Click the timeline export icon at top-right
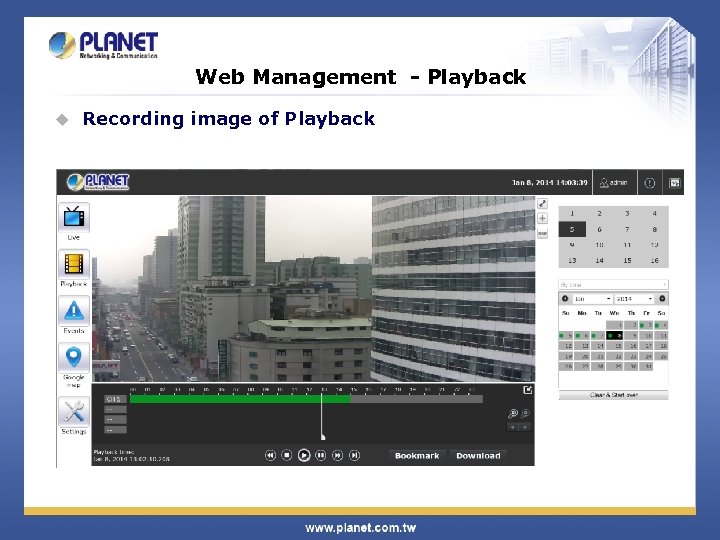 click(x=528, y=390)
